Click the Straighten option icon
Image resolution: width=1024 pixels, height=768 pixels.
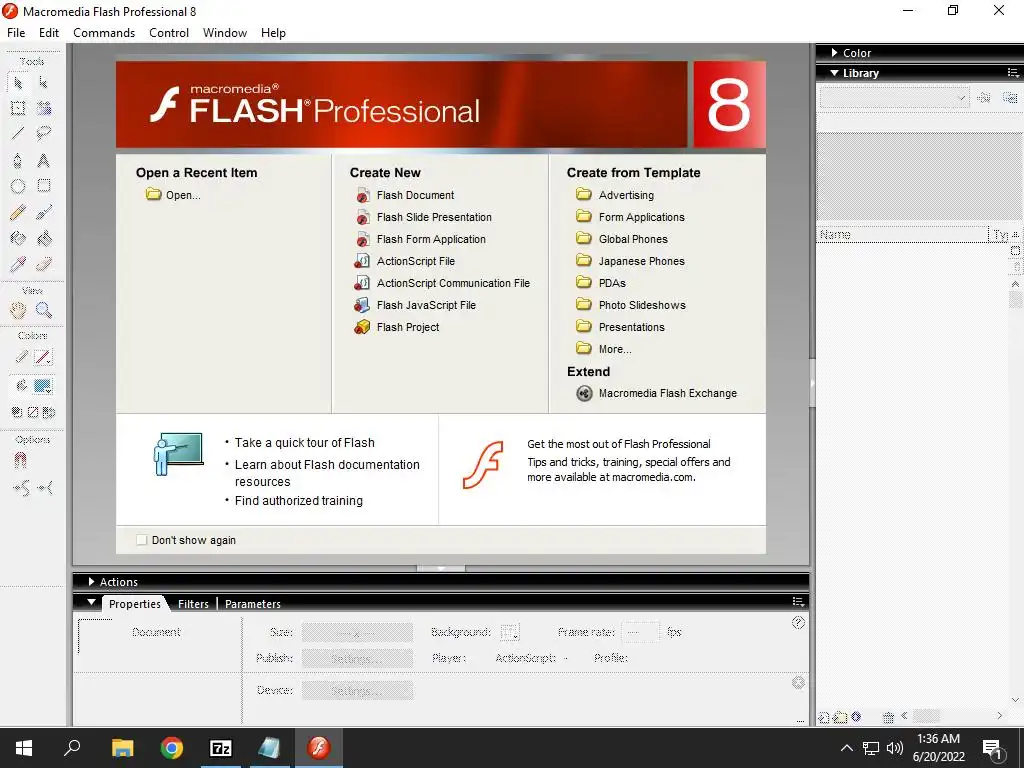coord(45,488)
